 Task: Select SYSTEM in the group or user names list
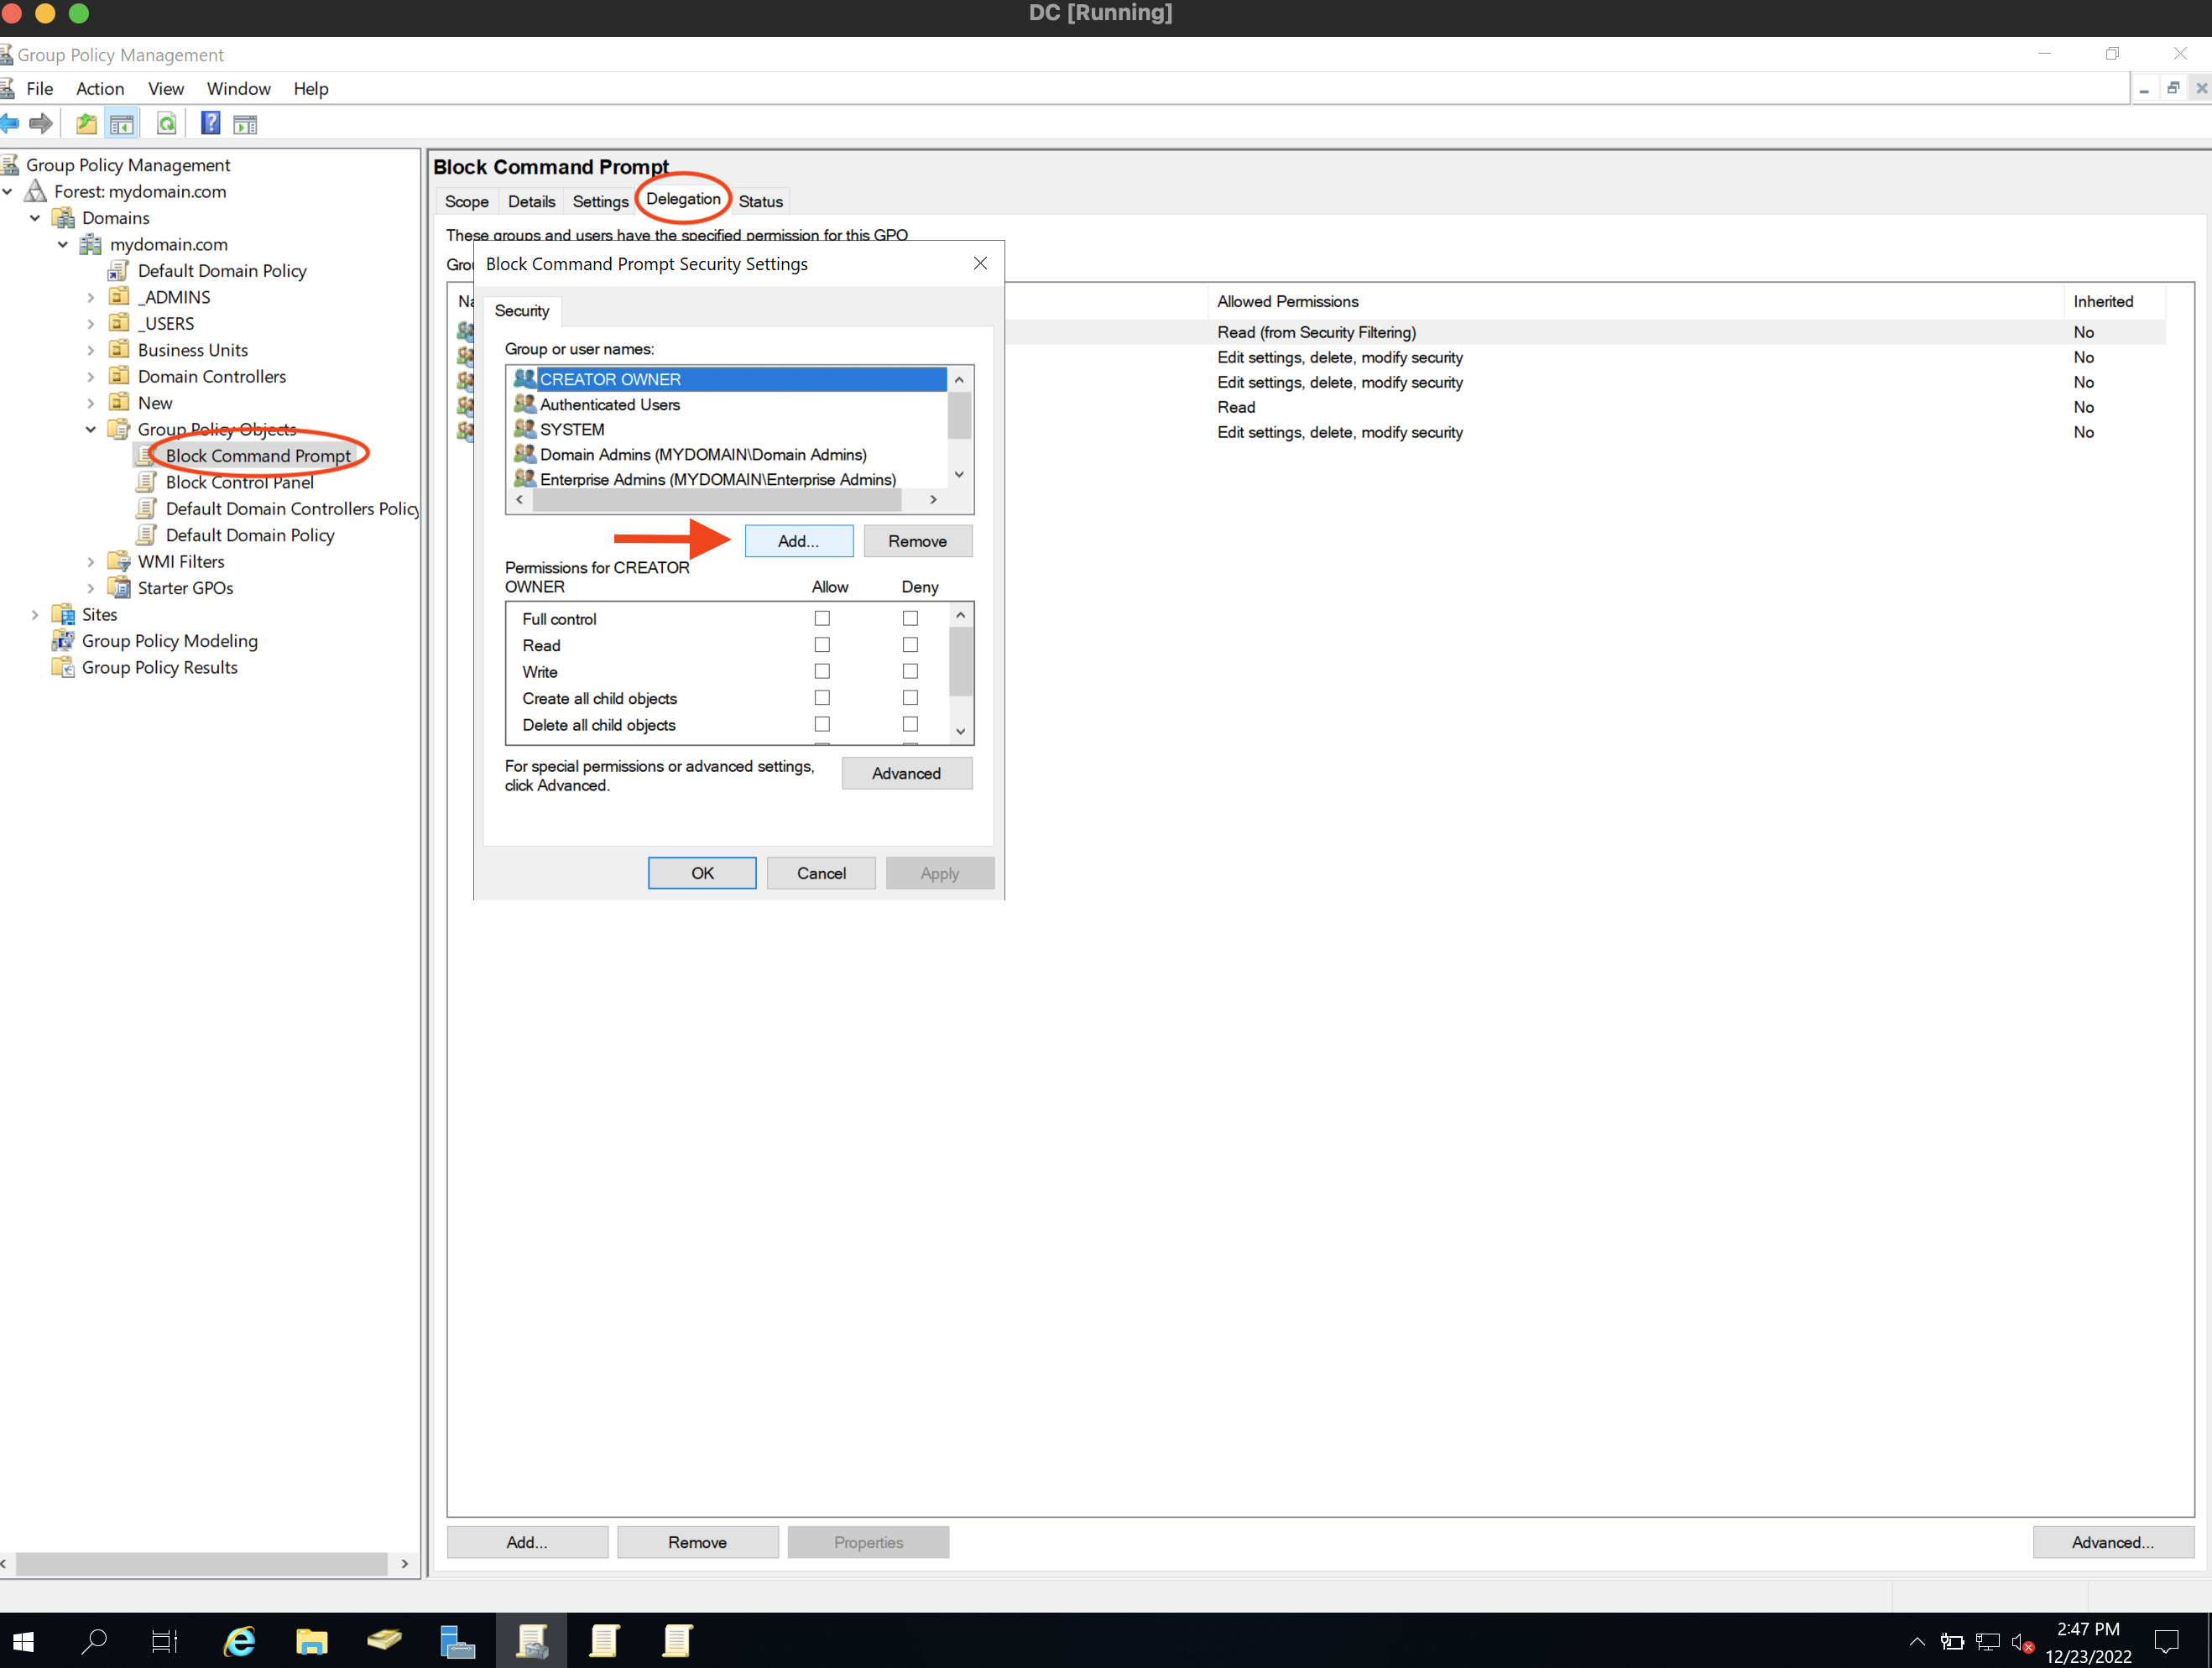[572, 429]
